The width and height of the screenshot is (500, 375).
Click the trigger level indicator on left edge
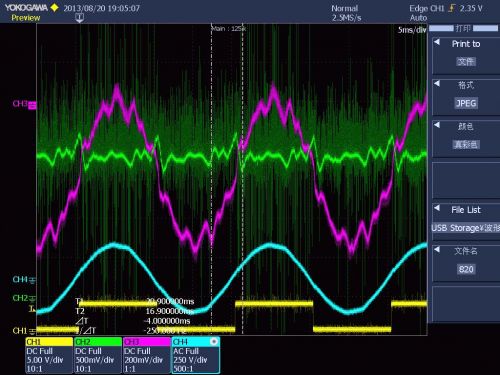pyautogui.click(x=32, y=309)
